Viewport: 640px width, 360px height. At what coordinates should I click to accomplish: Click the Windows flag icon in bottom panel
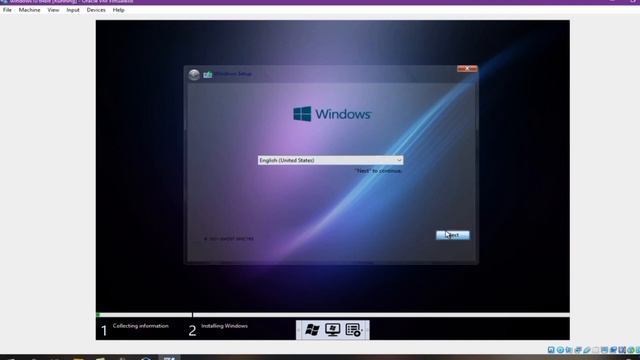[x=312, y=330]
